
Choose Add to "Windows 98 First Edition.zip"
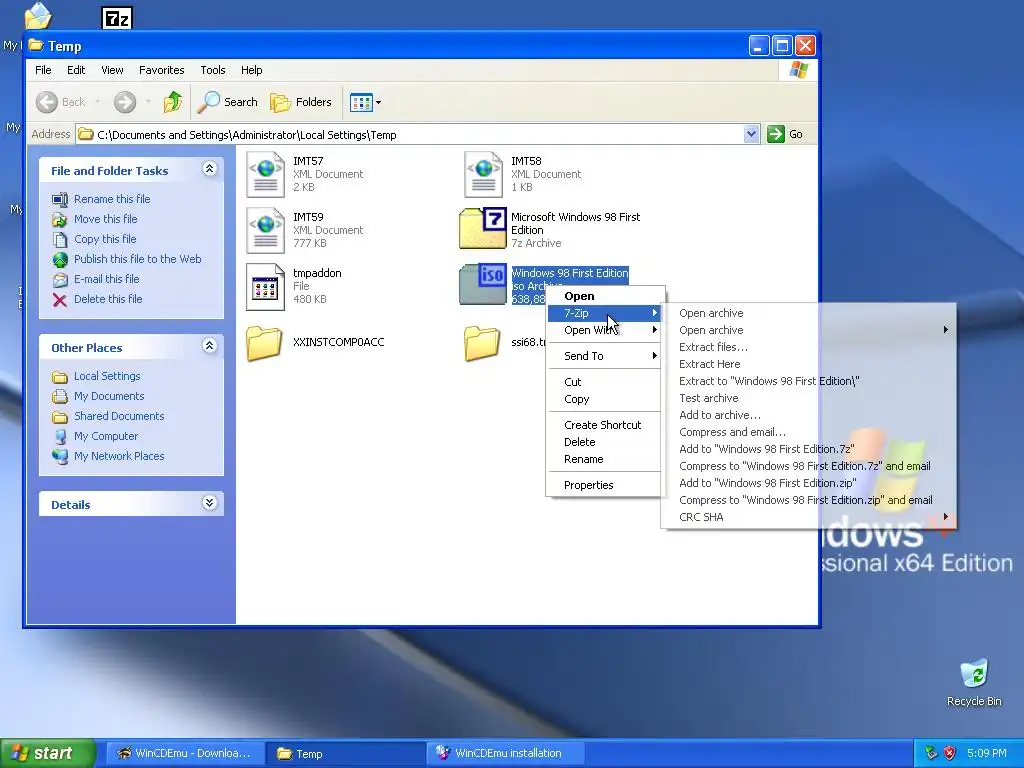click(x=808, y=483)
